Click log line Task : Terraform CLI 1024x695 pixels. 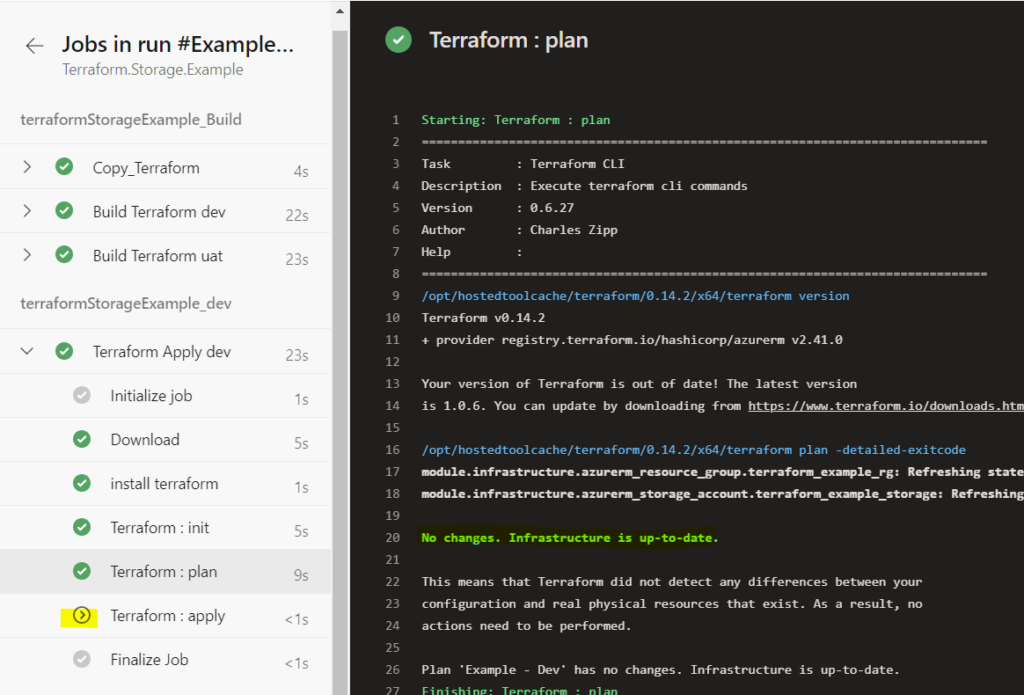pyautogui.click(x=522, y=163)
